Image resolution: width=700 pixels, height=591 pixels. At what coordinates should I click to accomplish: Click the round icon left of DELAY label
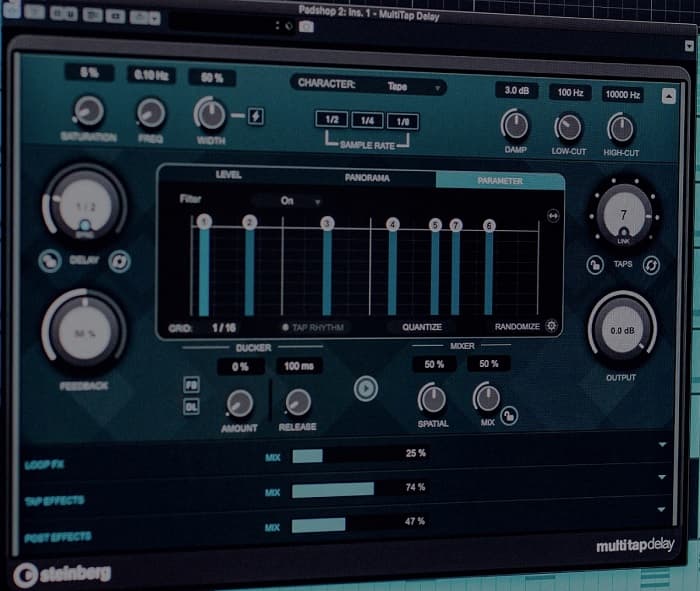pyautogui.click(x=50, y=260)
